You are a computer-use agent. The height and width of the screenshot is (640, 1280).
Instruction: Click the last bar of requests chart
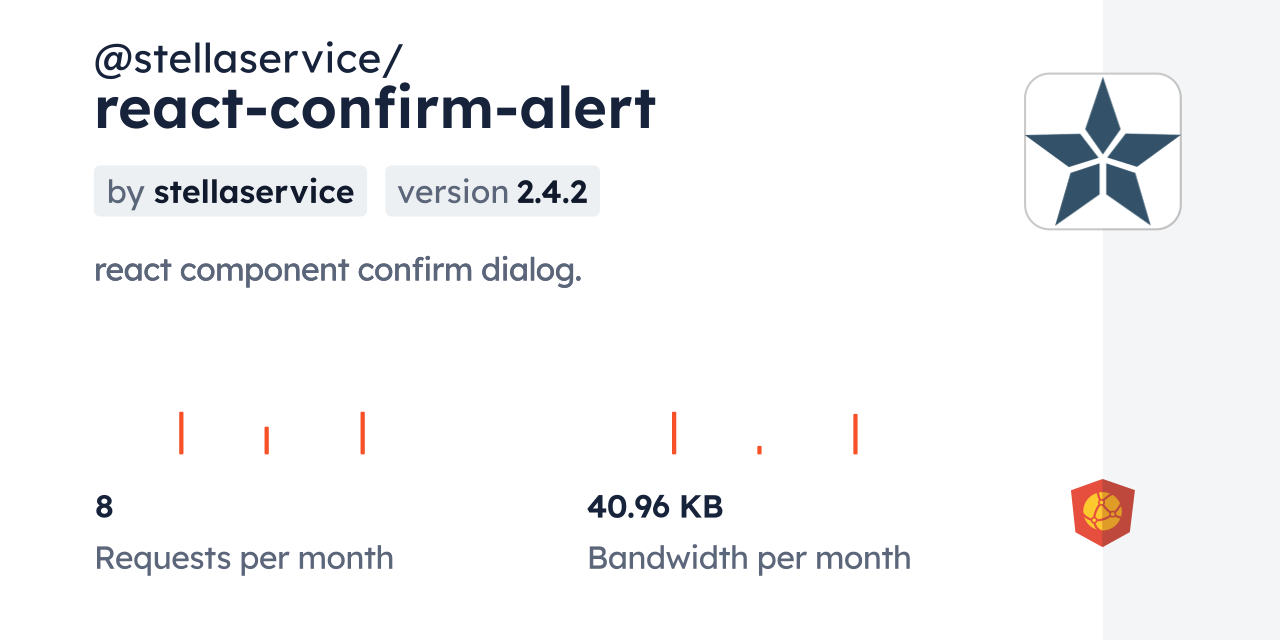(362, 432)
